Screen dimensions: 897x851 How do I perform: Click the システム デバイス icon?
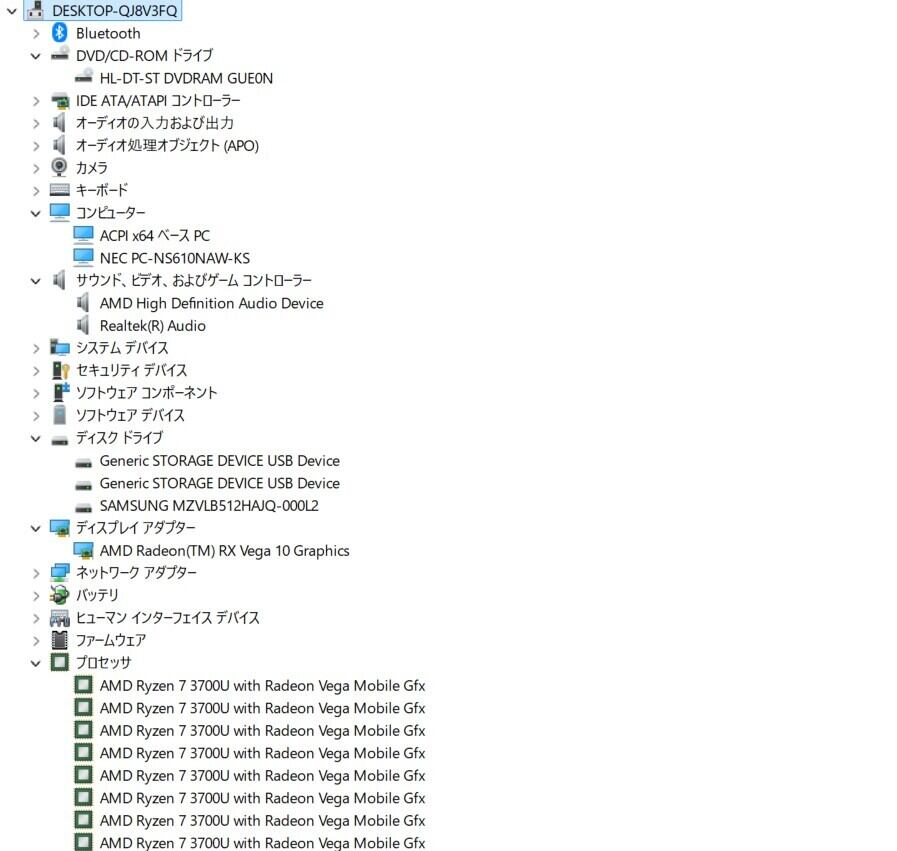tap(59, 347)
